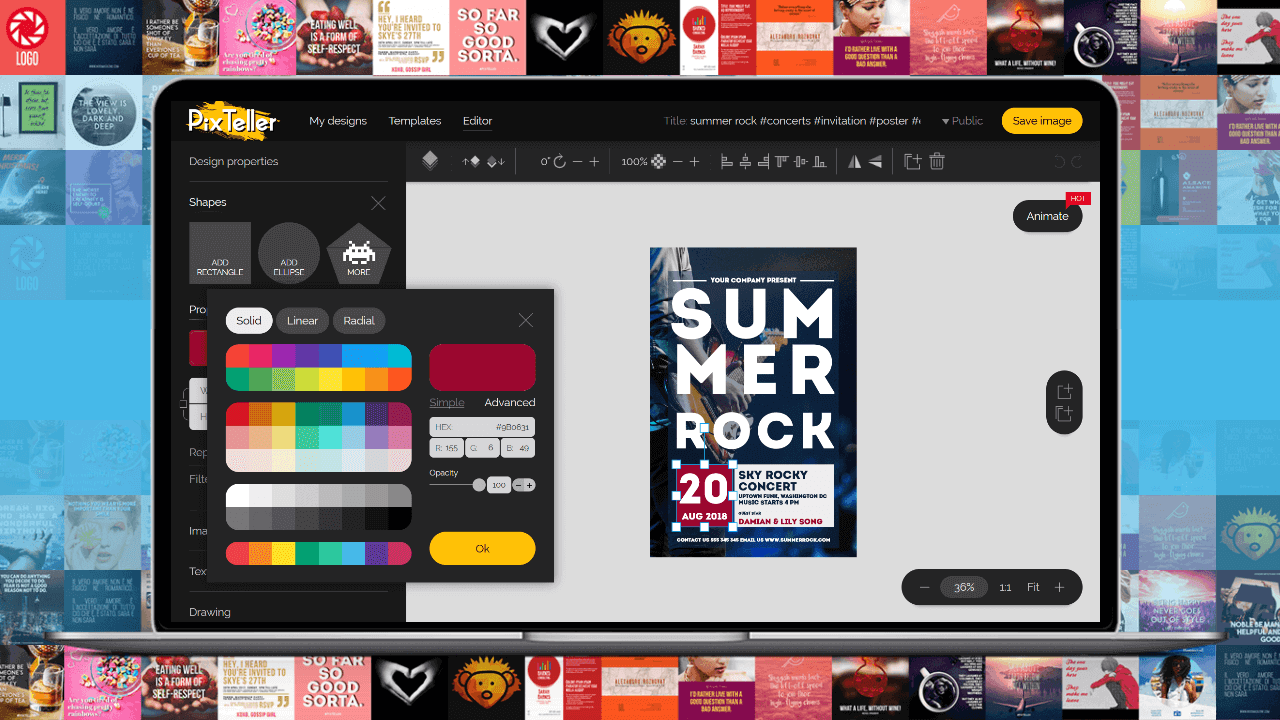Decrease layer opacity with toolbar minus

coord(677,161)
